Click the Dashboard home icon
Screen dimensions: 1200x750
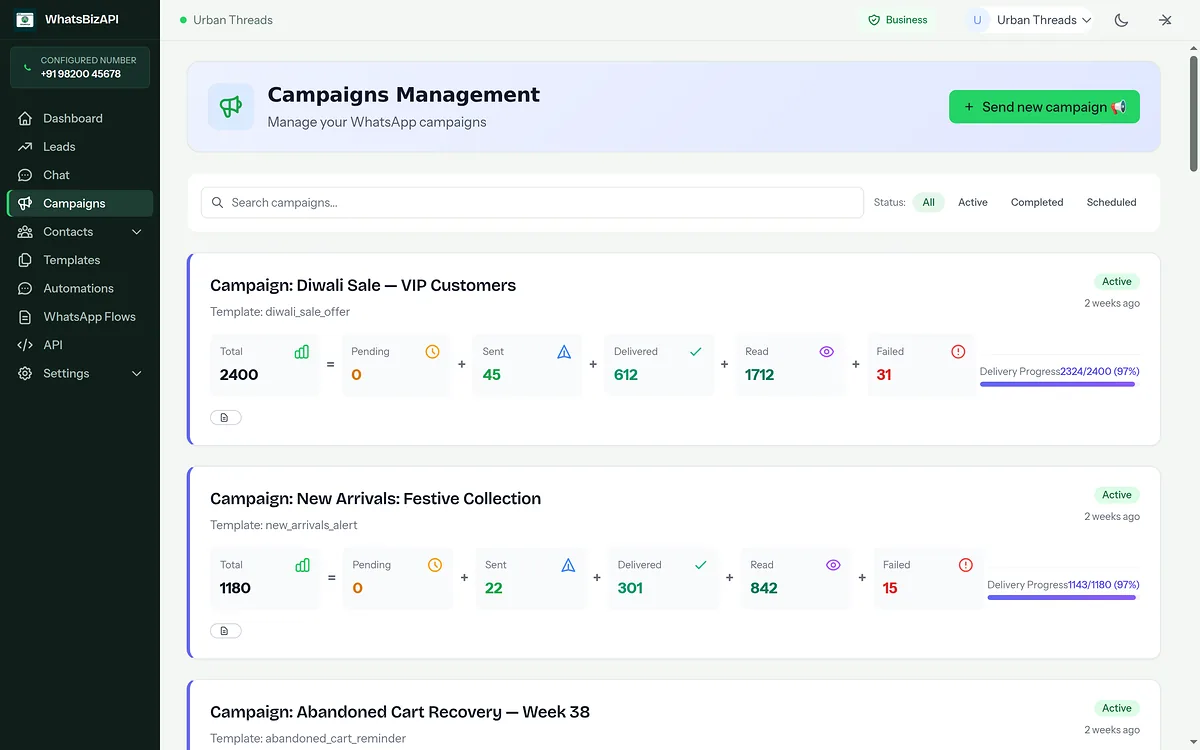pyautogui.click(x=25, y=118)
